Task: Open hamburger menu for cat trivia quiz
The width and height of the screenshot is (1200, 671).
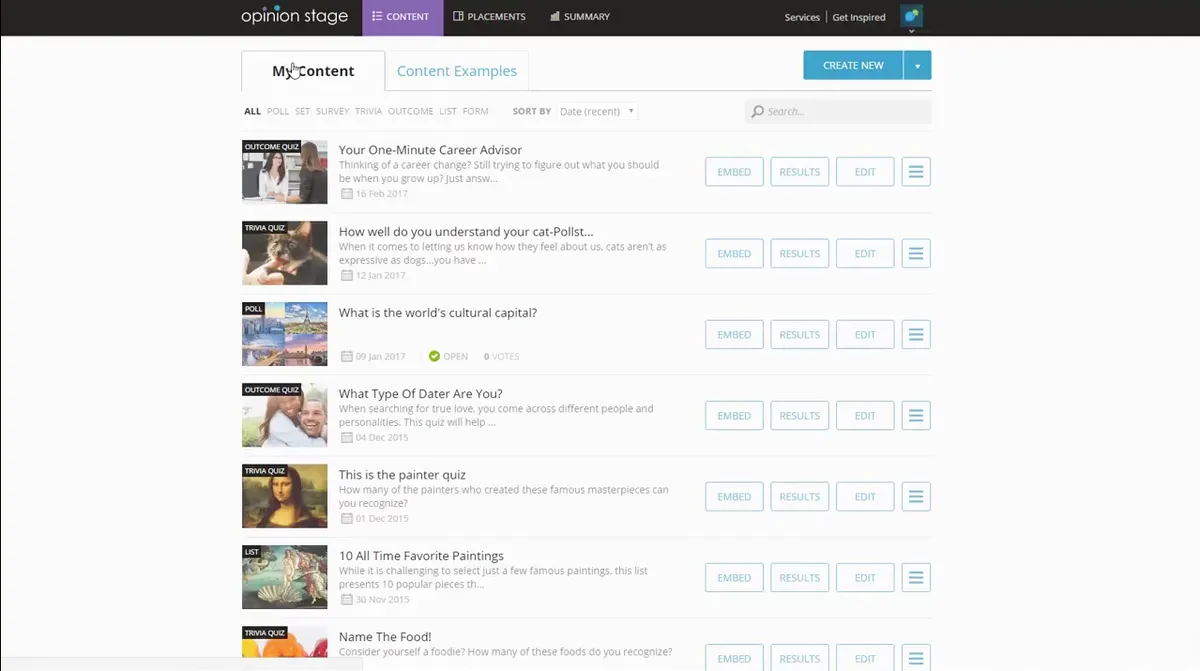Action: [x=916, y=253]
